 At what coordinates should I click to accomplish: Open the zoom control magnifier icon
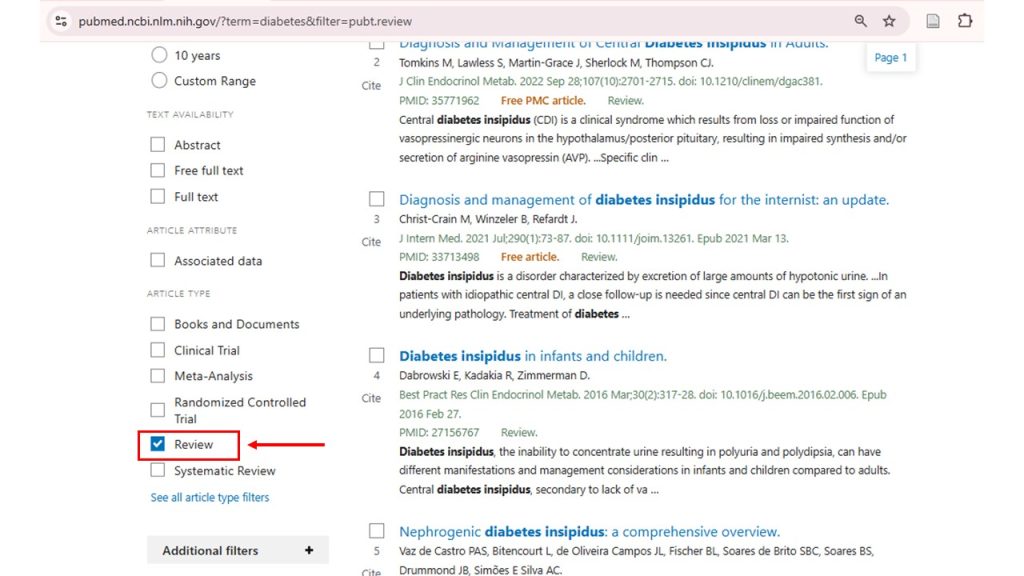(862, 19)
